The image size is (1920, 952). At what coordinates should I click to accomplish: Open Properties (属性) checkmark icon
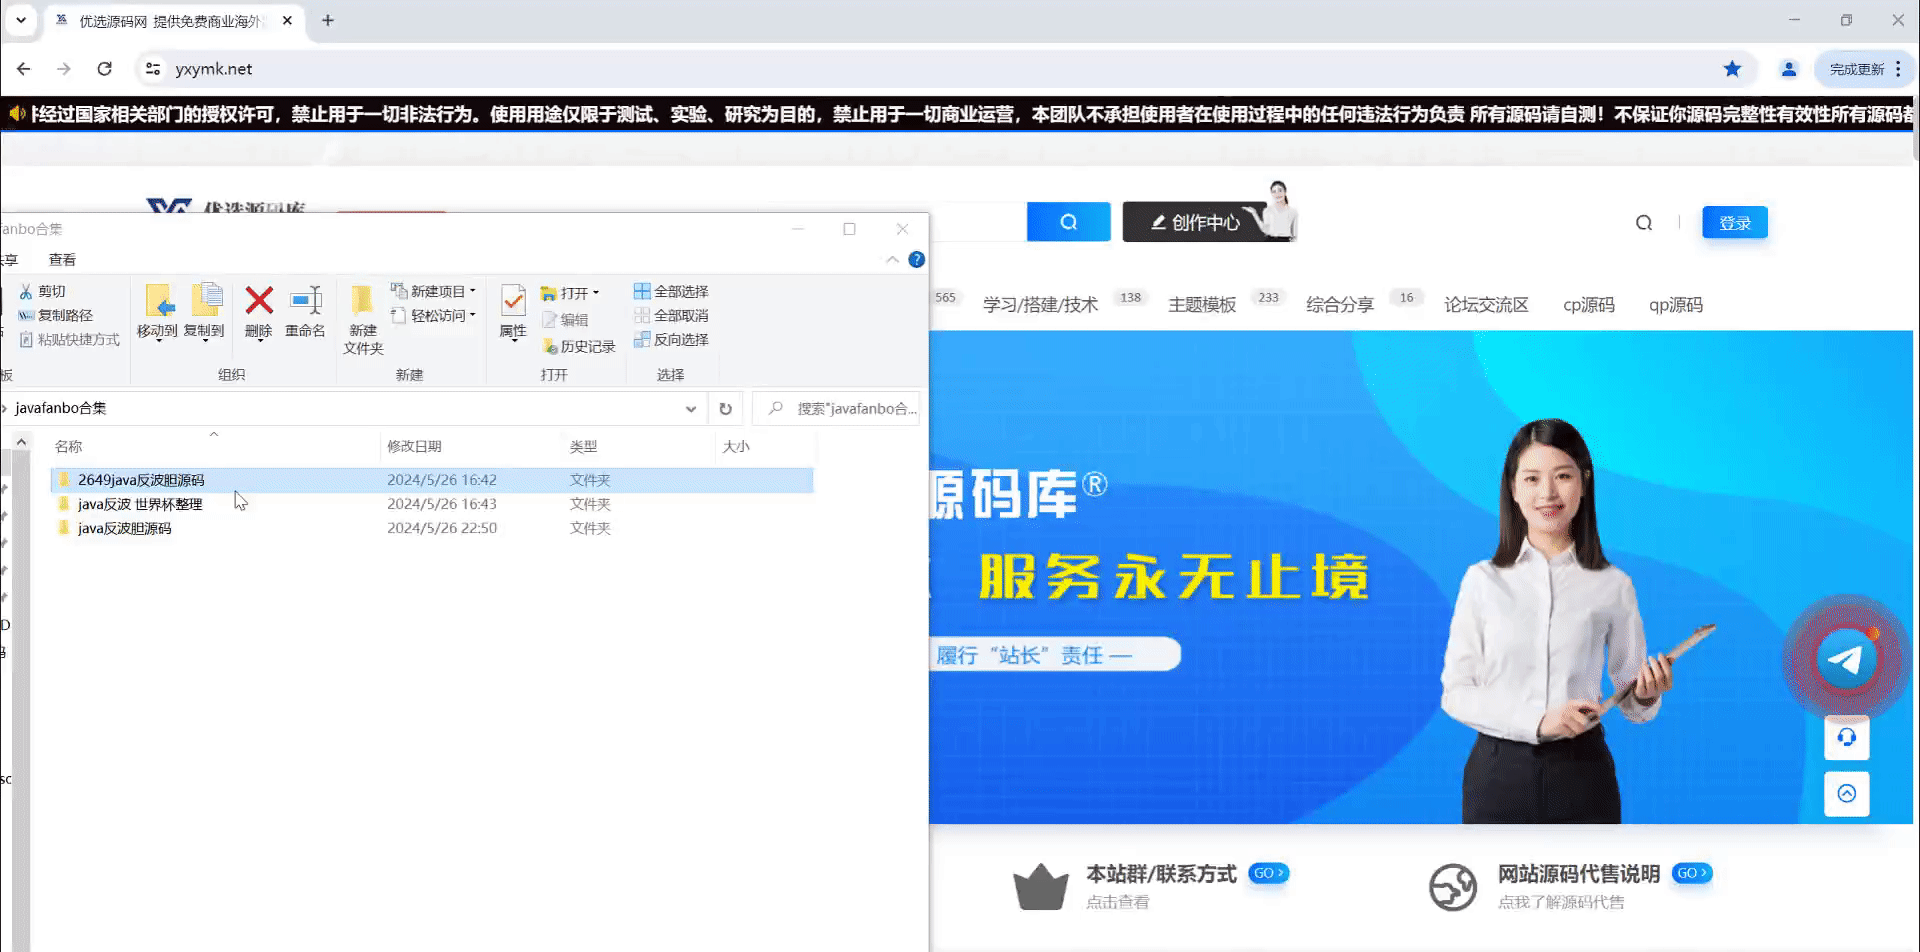tap(513, 300)
